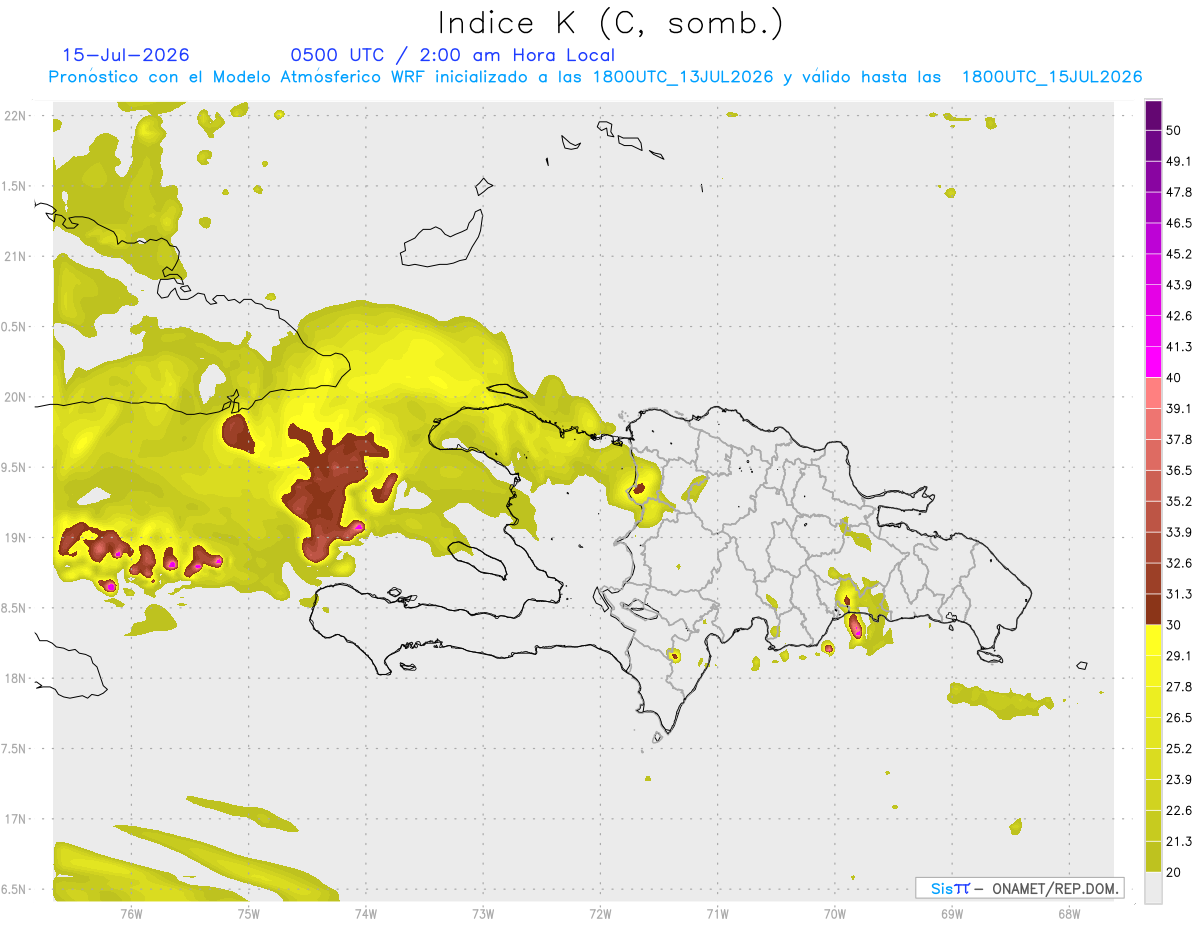Select the legend value "41.3"

point(1180,347)
